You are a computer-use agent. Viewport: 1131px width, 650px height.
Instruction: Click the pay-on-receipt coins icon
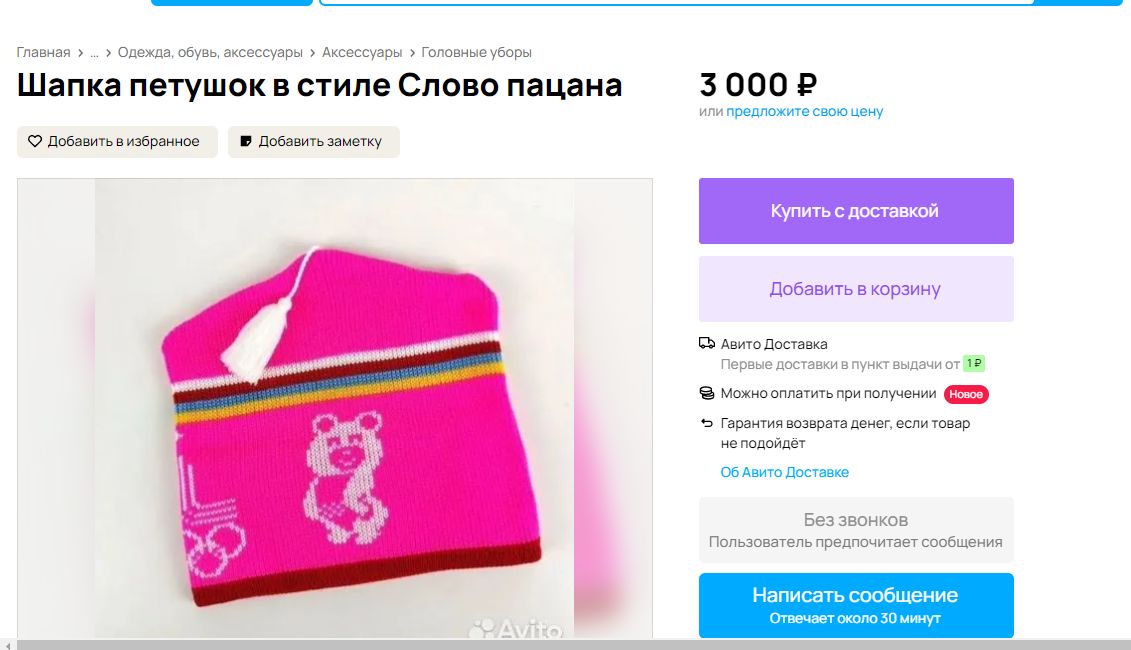pyautogui.click(x=707, y=393)
